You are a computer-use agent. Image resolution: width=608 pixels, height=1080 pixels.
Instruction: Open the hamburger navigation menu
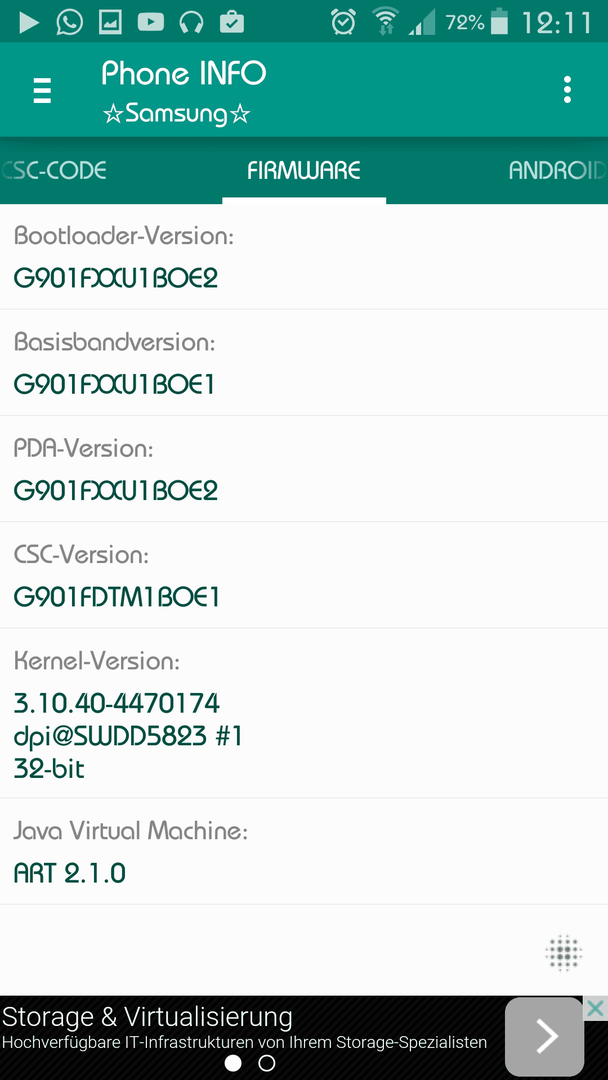click(x=42, y=90)
